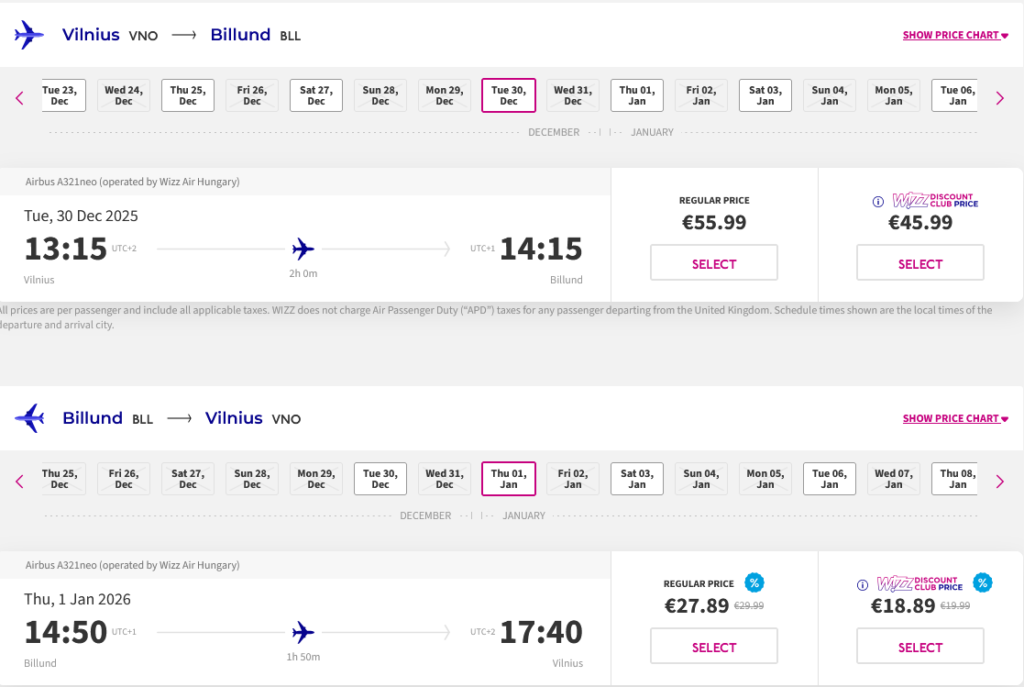Screen dimensions: 1024x687
Task: Click the percent badge on return Discount Club price
Action: (x=983, y=583)
